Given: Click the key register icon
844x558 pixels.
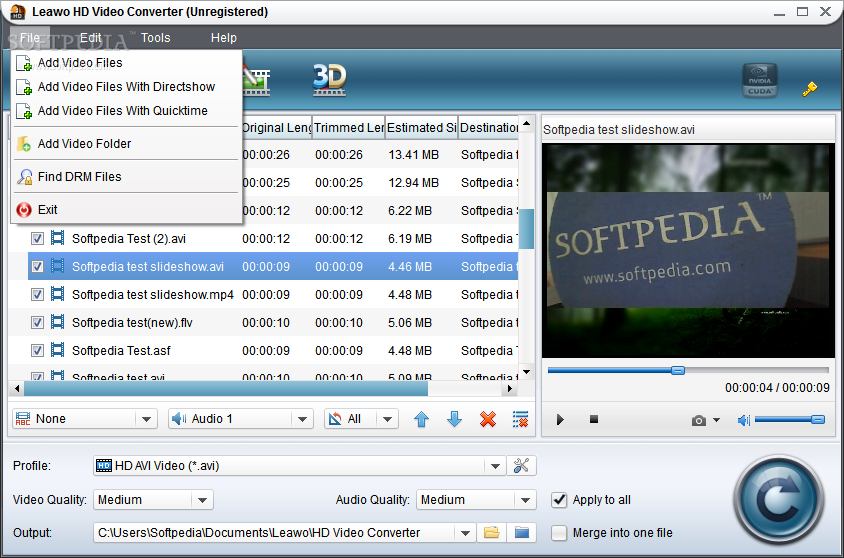Looking at the screenshot, I should click(x=809, y=89).
